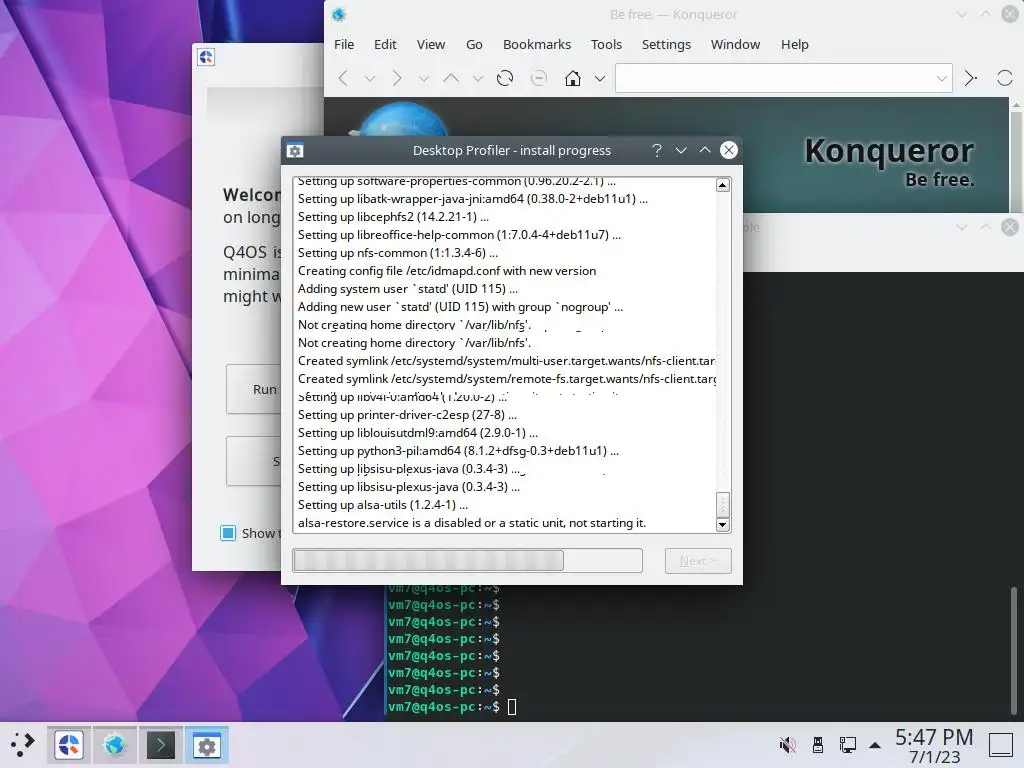
Task: Click the install progress bar
Action: click(468, 560)
